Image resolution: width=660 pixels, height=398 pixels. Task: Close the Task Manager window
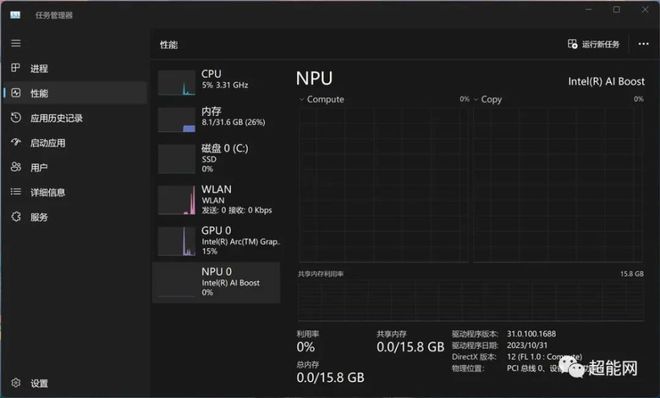pyautogui.click(x=645, y=9)
